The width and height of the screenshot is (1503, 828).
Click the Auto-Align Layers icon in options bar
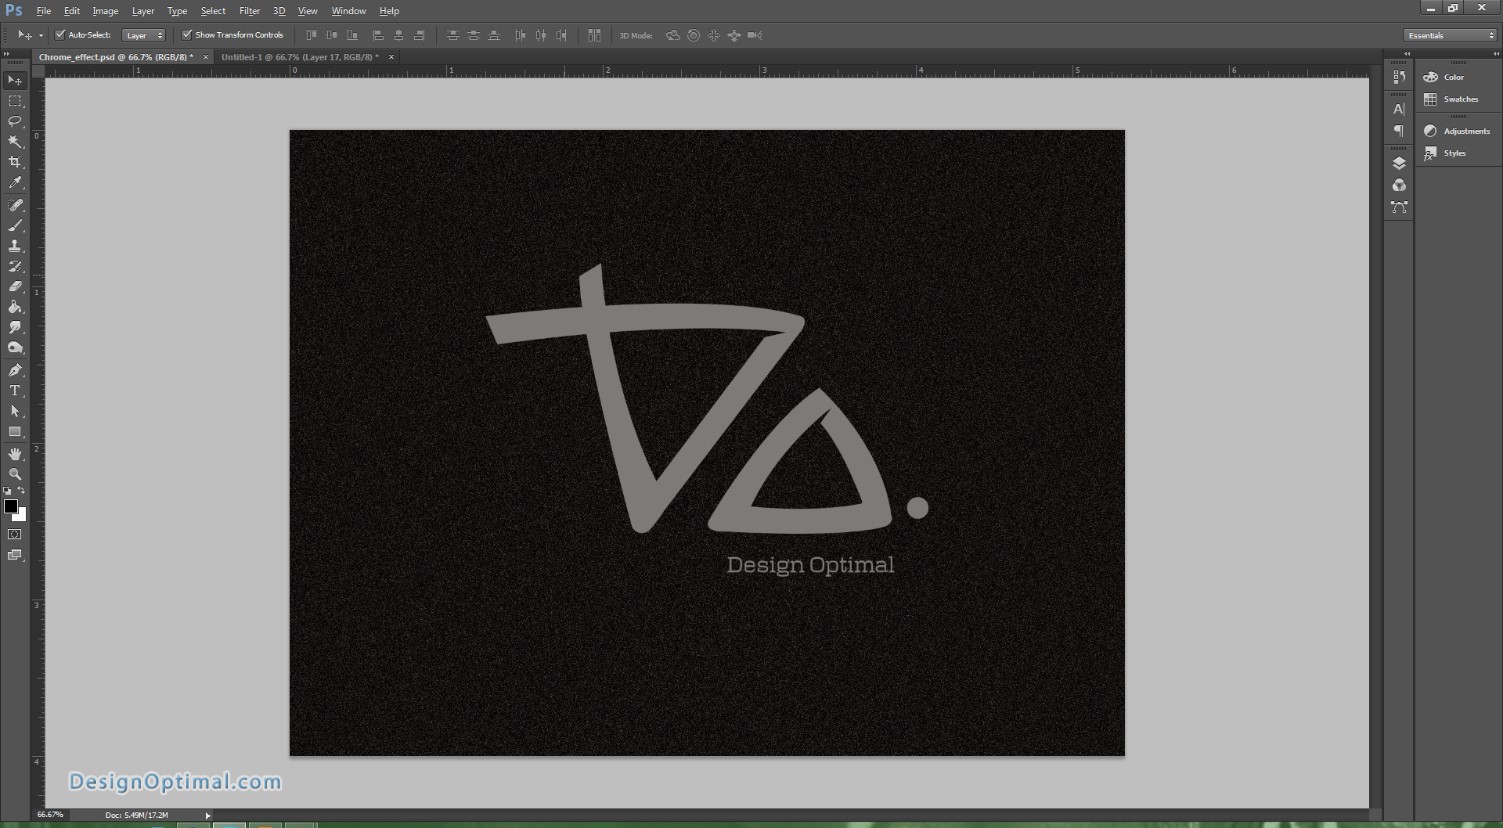(594, 35)
